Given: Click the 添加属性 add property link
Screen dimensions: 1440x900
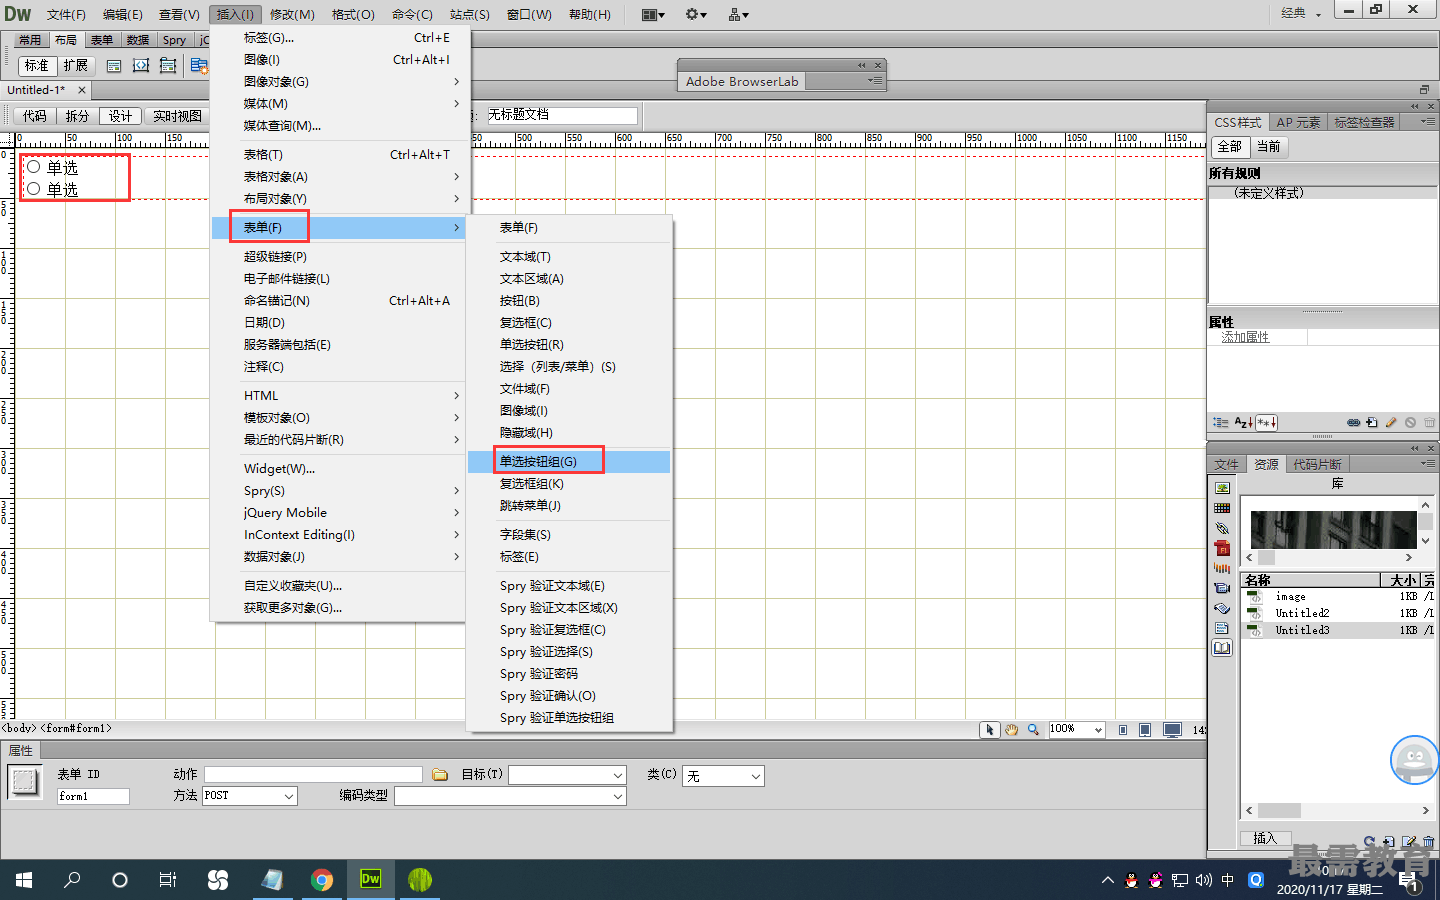Looking at the screenshot, I should point(1245,337).
